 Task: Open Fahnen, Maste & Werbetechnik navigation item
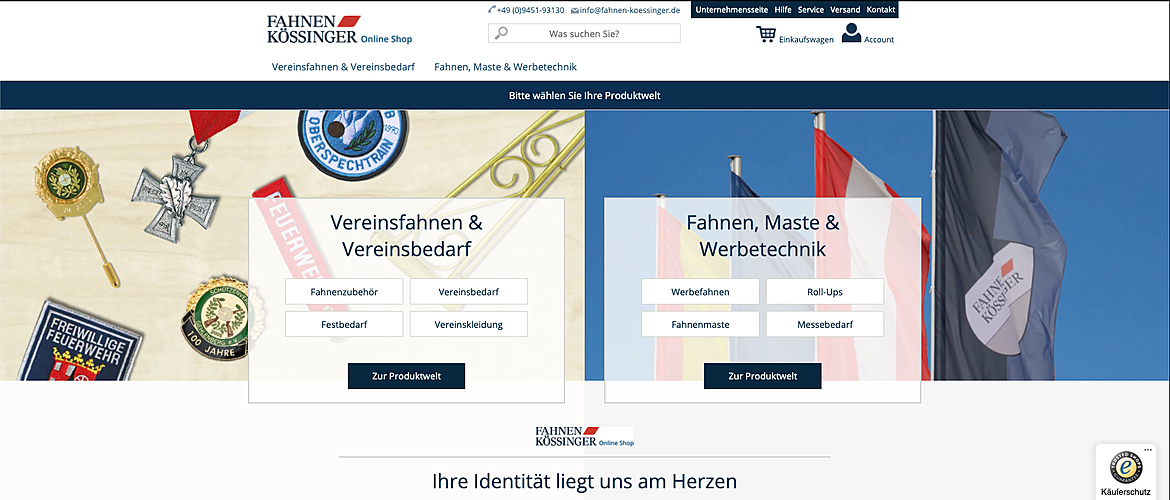point(505,66)
